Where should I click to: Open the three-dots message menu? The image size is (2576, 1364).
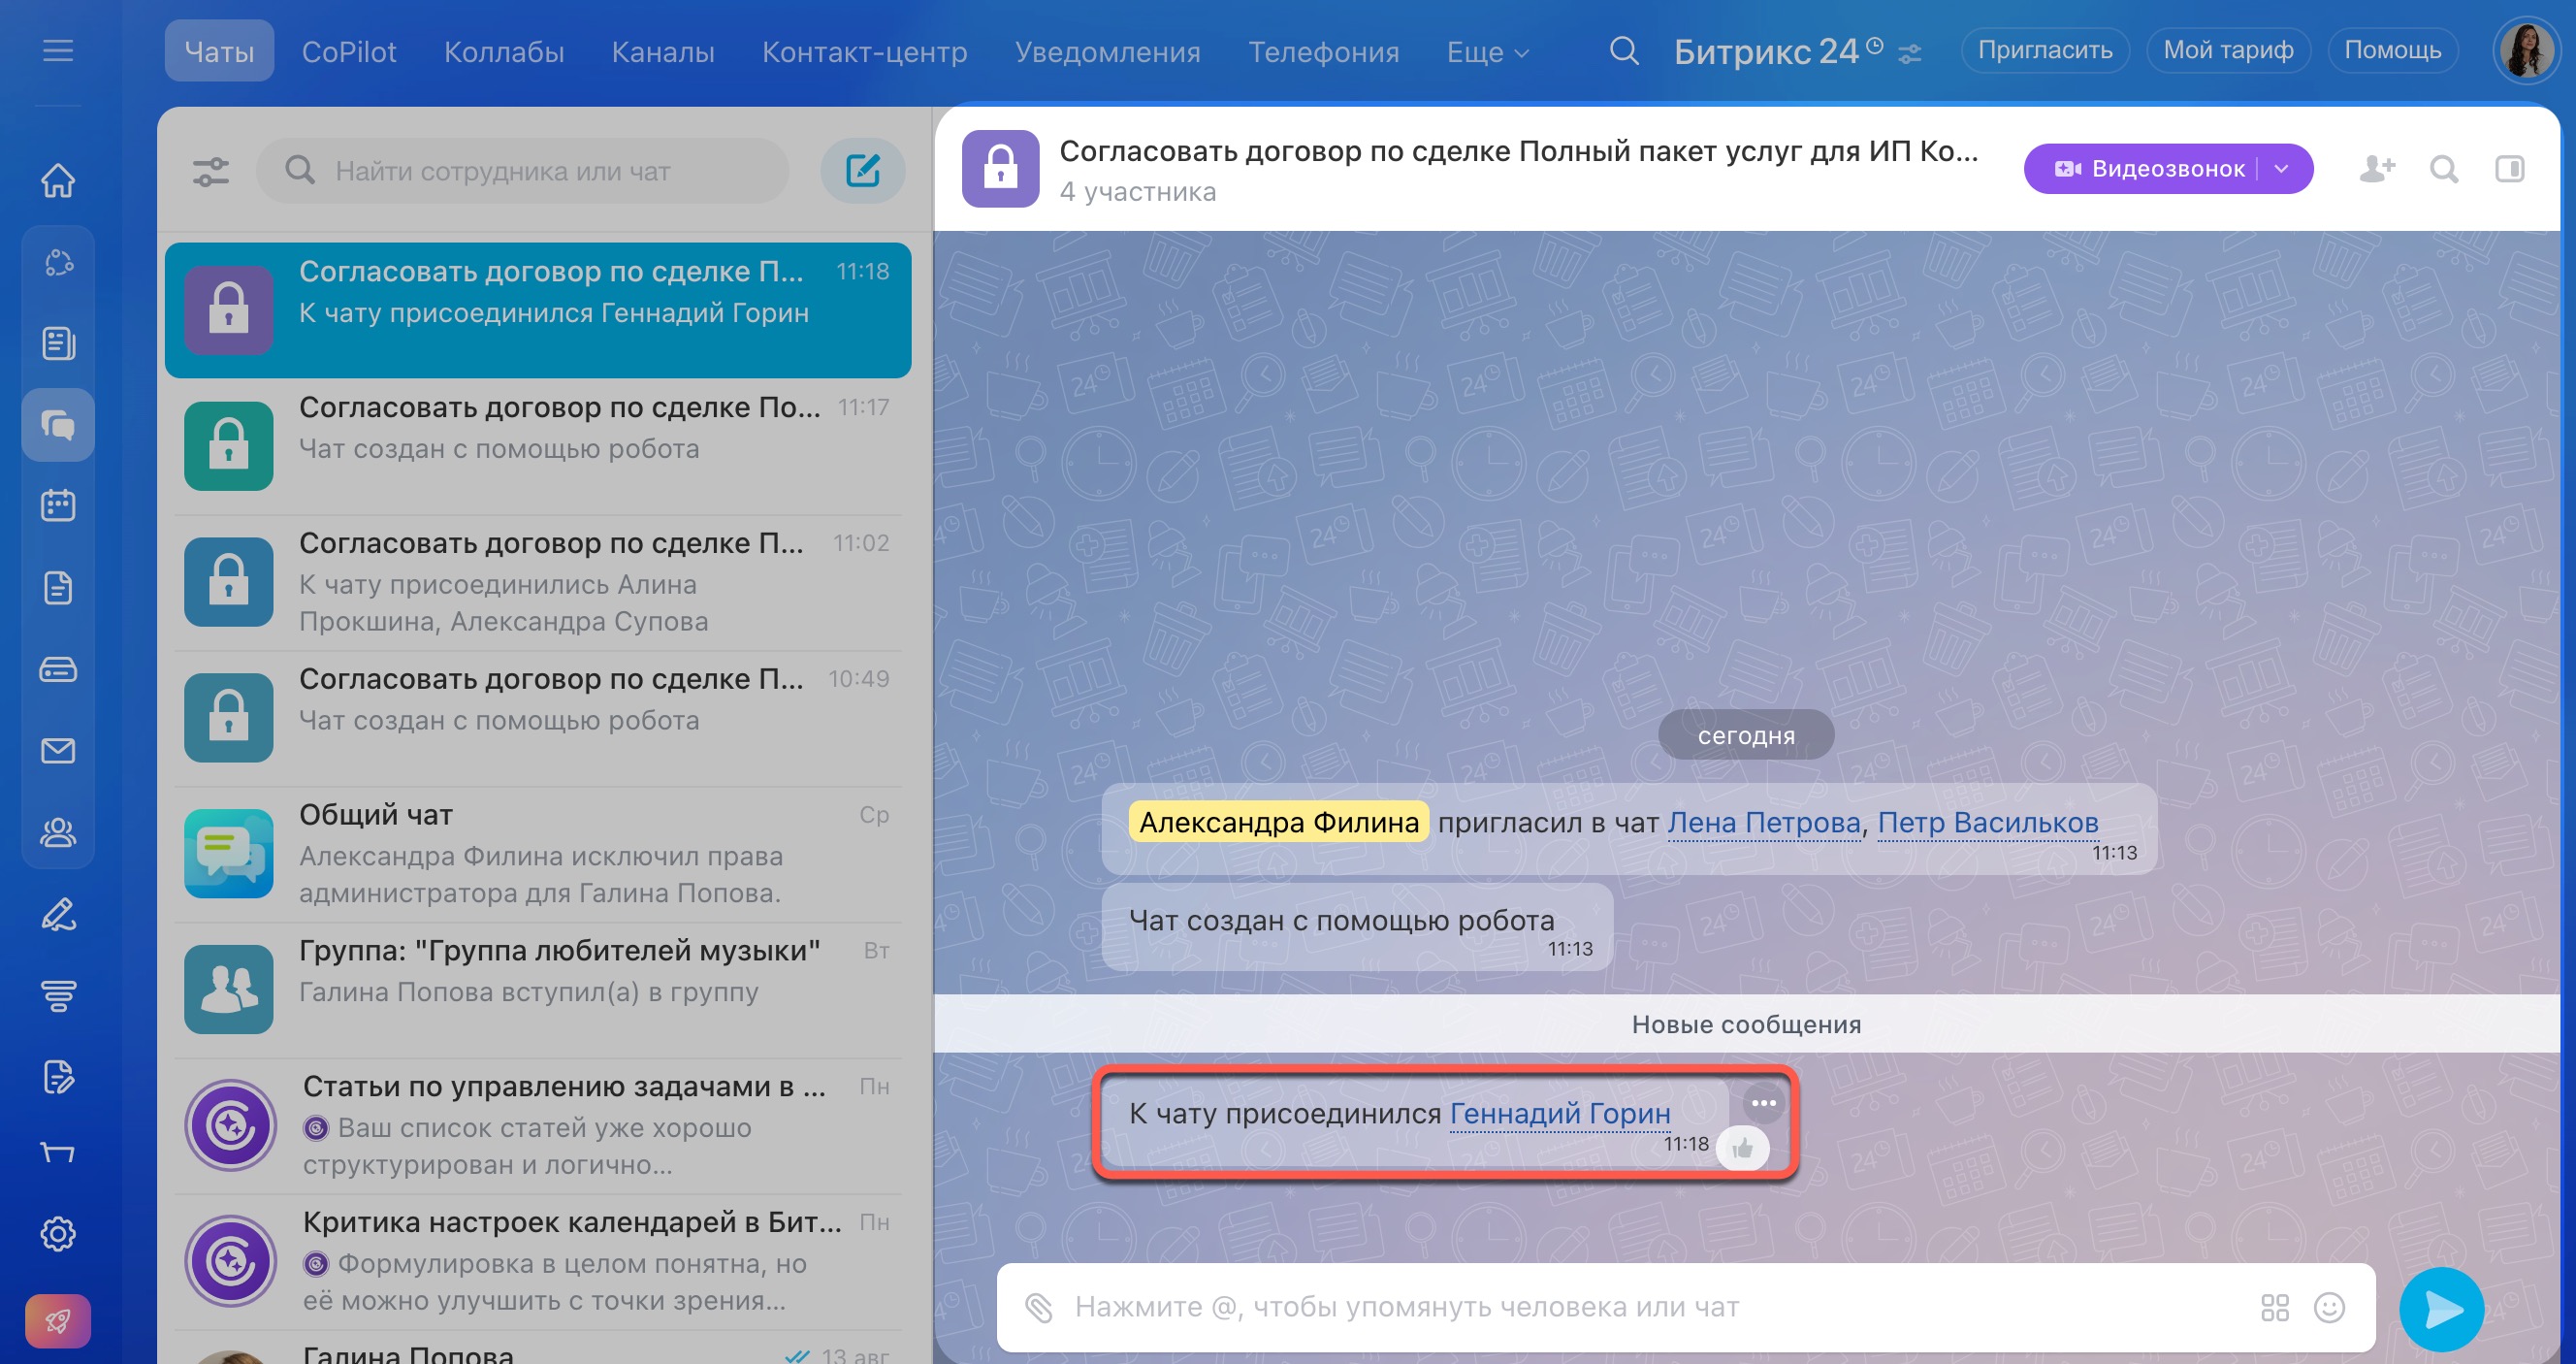click(x=1764, y=1103)
